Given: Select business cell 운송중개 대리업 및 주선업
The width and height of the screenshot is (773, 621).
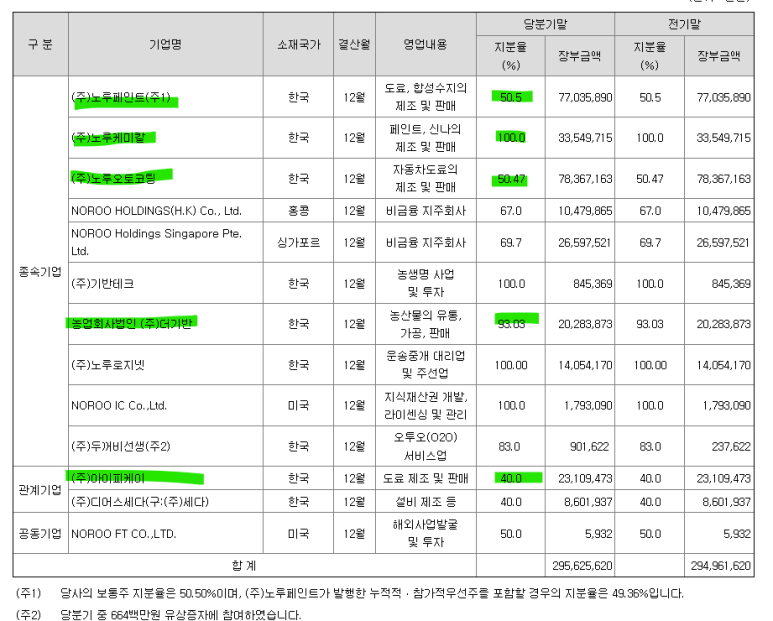Looking at the screenshot, I should (425, 365).
